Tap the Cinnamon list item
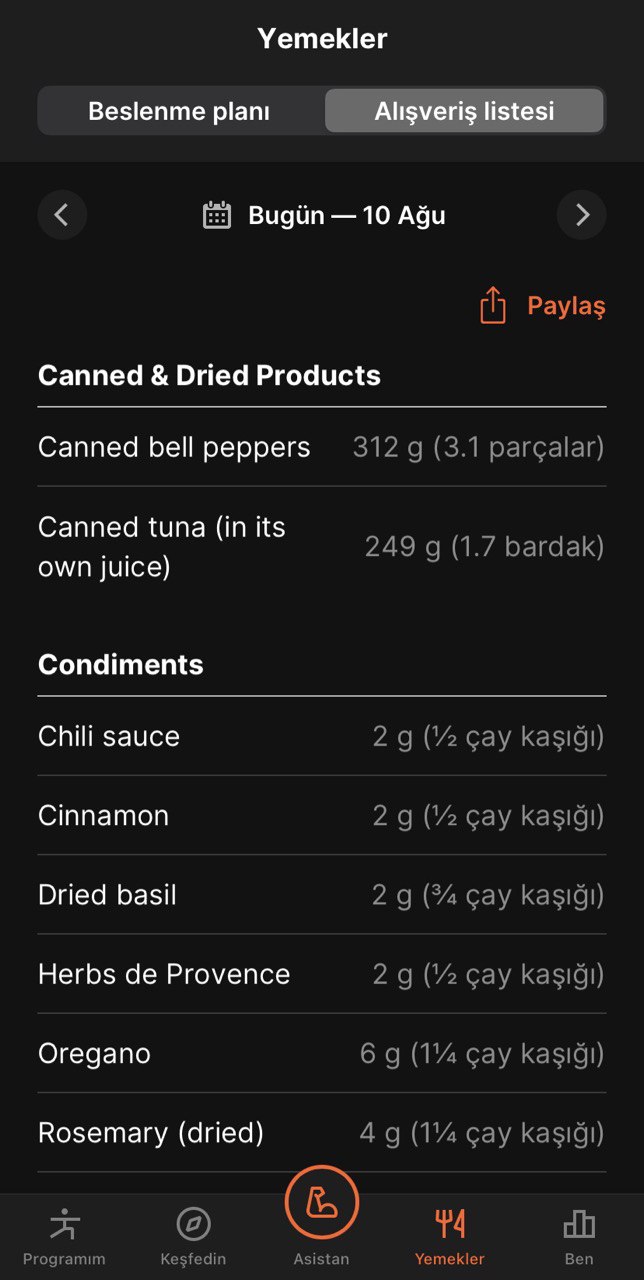The image size is (644, 1280). 322,815
